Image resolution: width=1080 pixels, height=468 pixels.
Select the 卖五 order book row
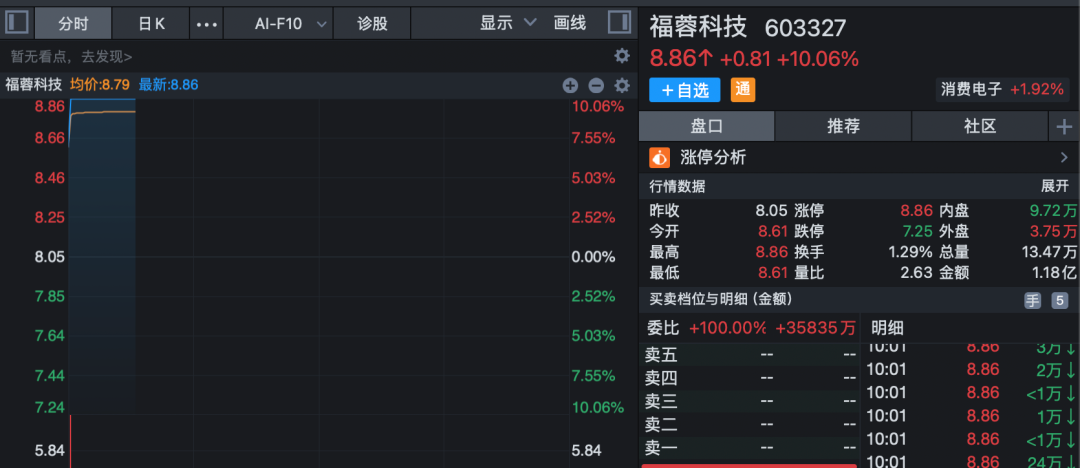tap(749, 356)
